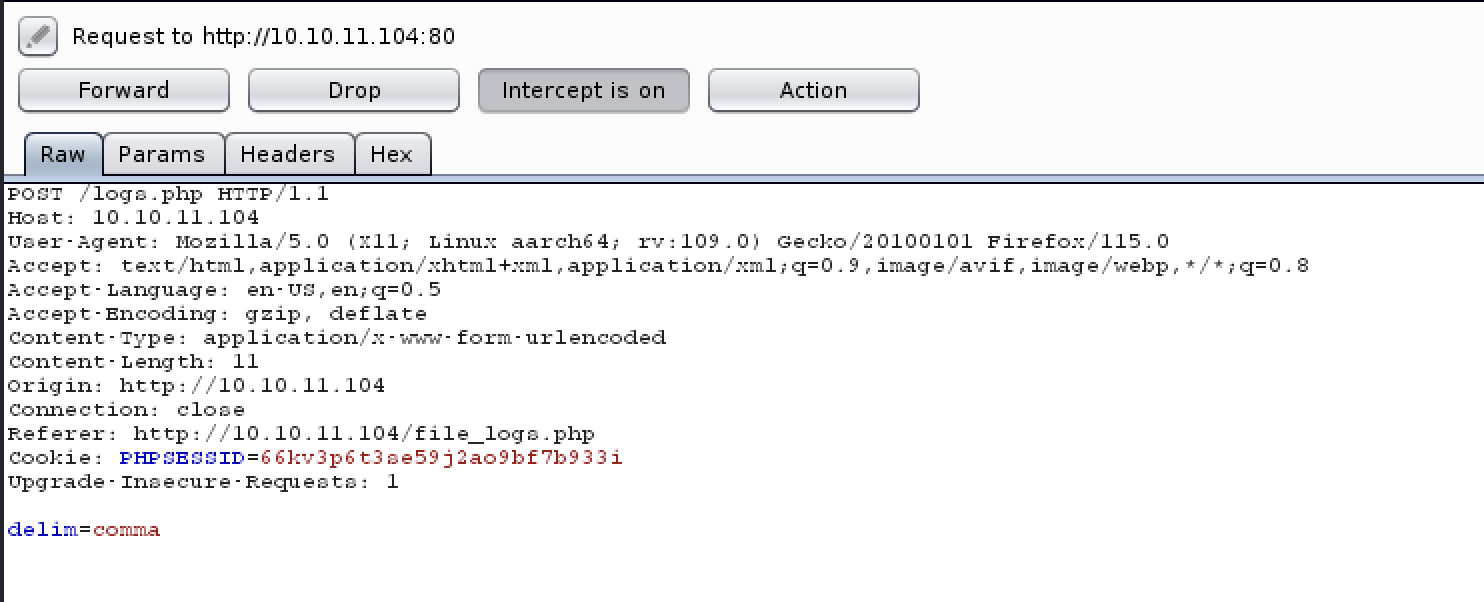Click the Content-Type header line

(x=336, y=338)
